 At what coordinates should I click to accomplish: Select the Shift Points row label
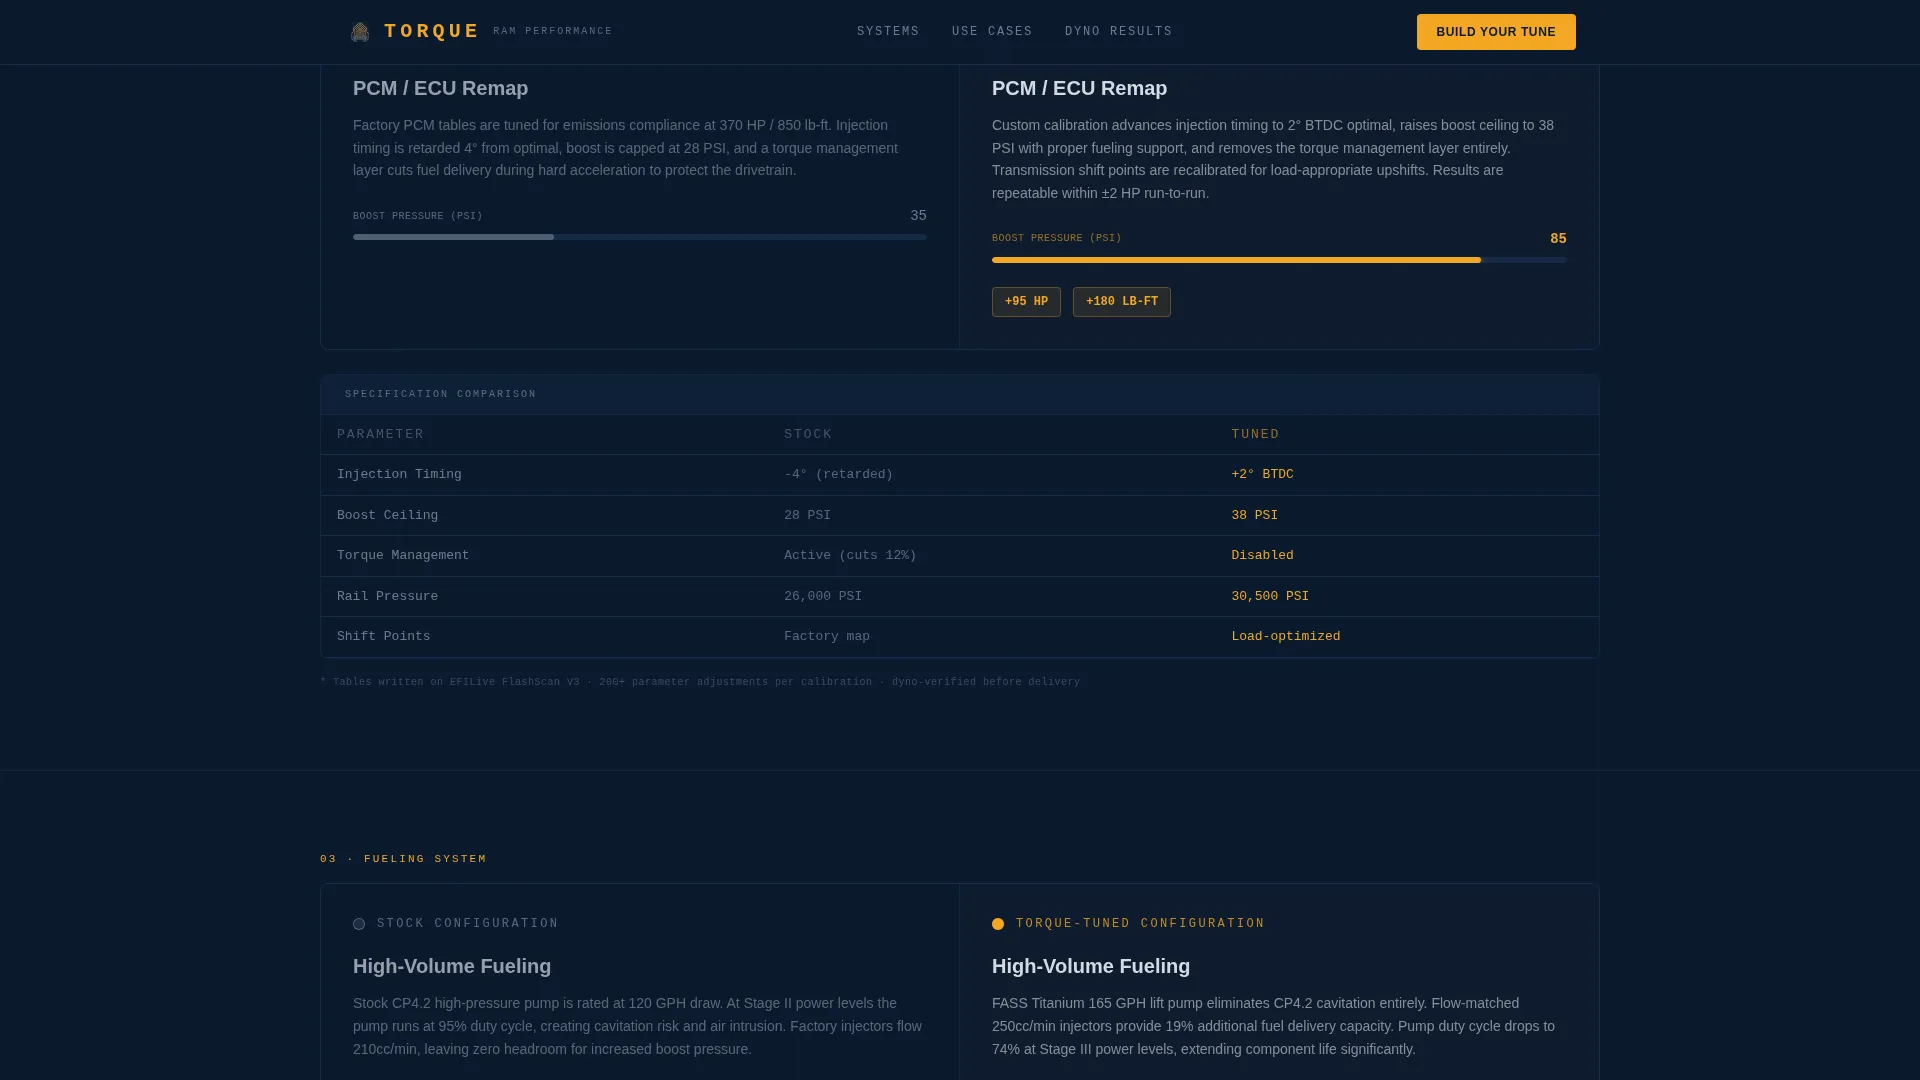pyautogui.click(x=383, y=637)
